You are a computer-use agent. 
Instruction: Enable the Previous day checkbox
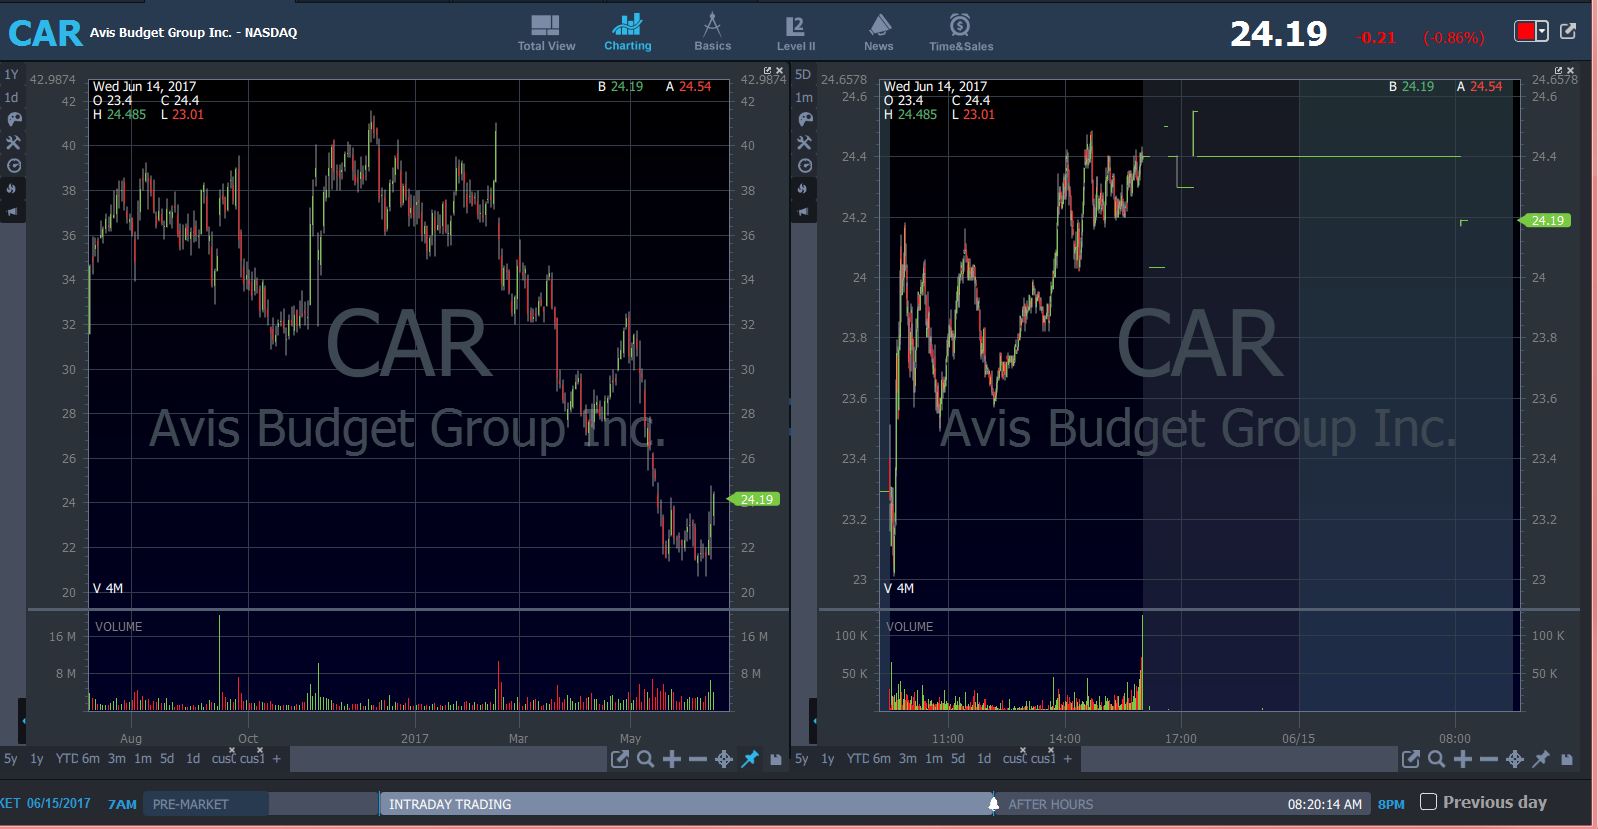tap(1428, 801)
